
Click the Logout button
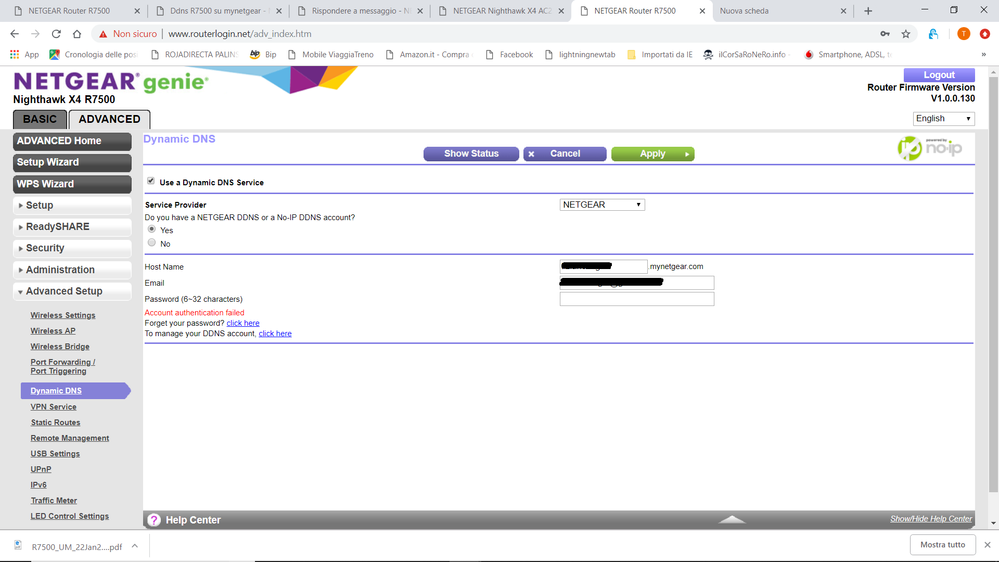(x=939, y=75)
